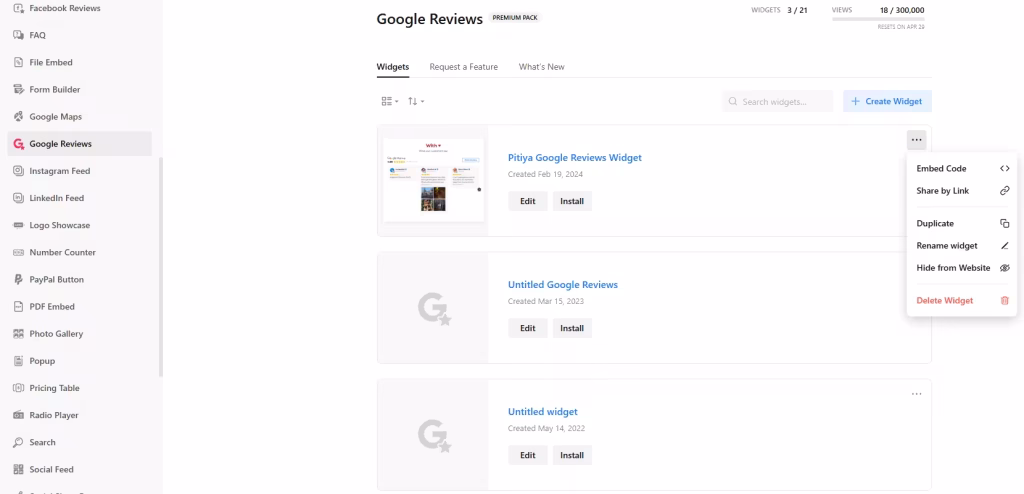Select Rename widget menu entry

coord(963,246)
